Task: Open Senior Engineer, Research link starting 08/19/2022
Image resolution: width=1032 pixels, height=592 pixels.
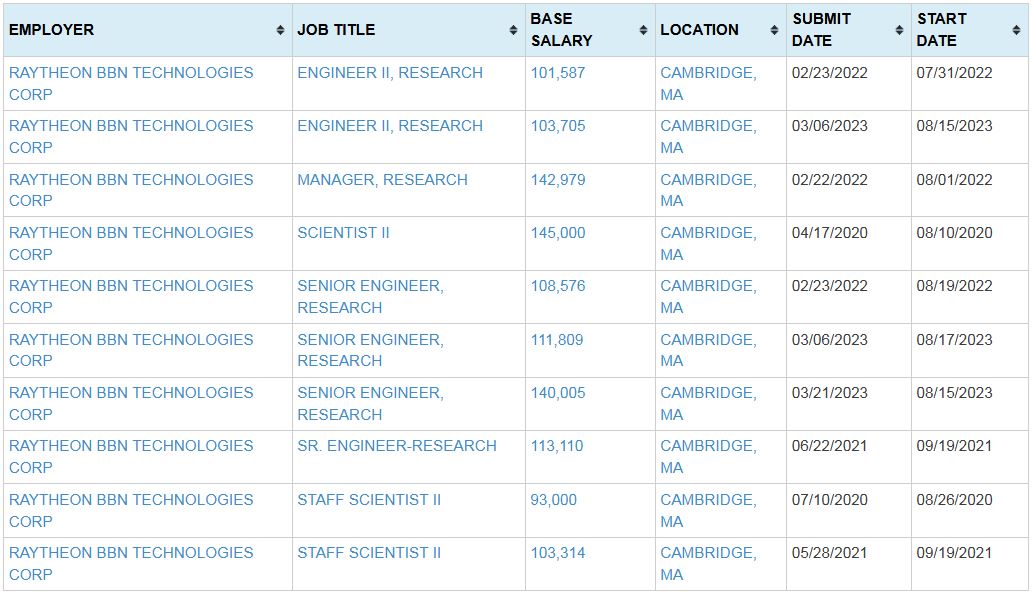Action: coord(371,296)
